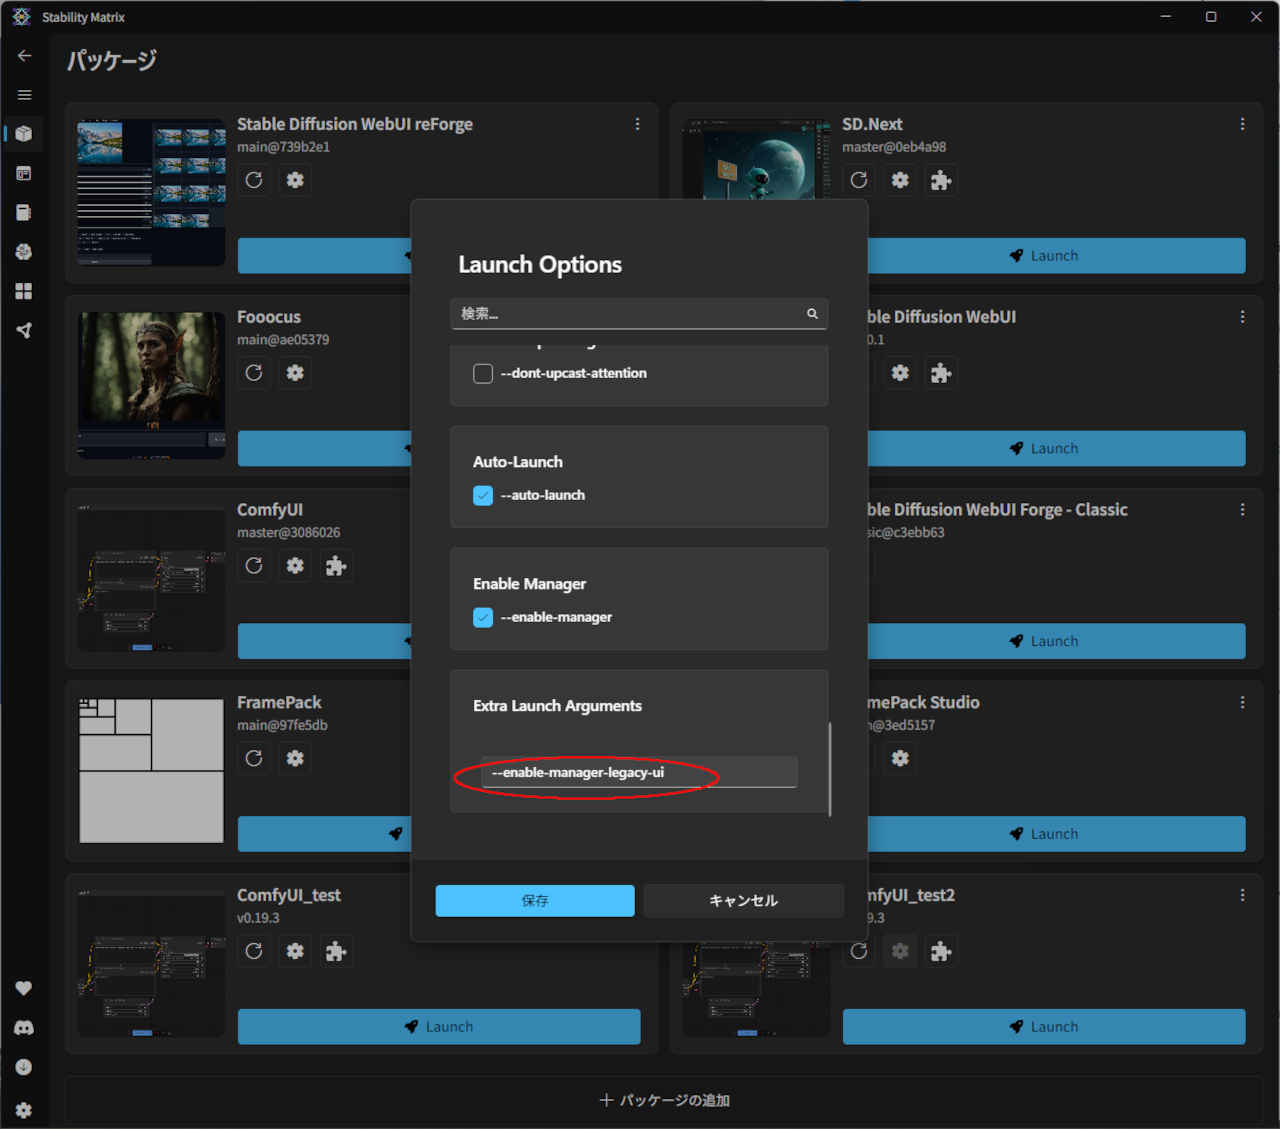Open gear settings for main@97fe5db FramePack
The image size is (1280, 1129).
click(295, 758)
